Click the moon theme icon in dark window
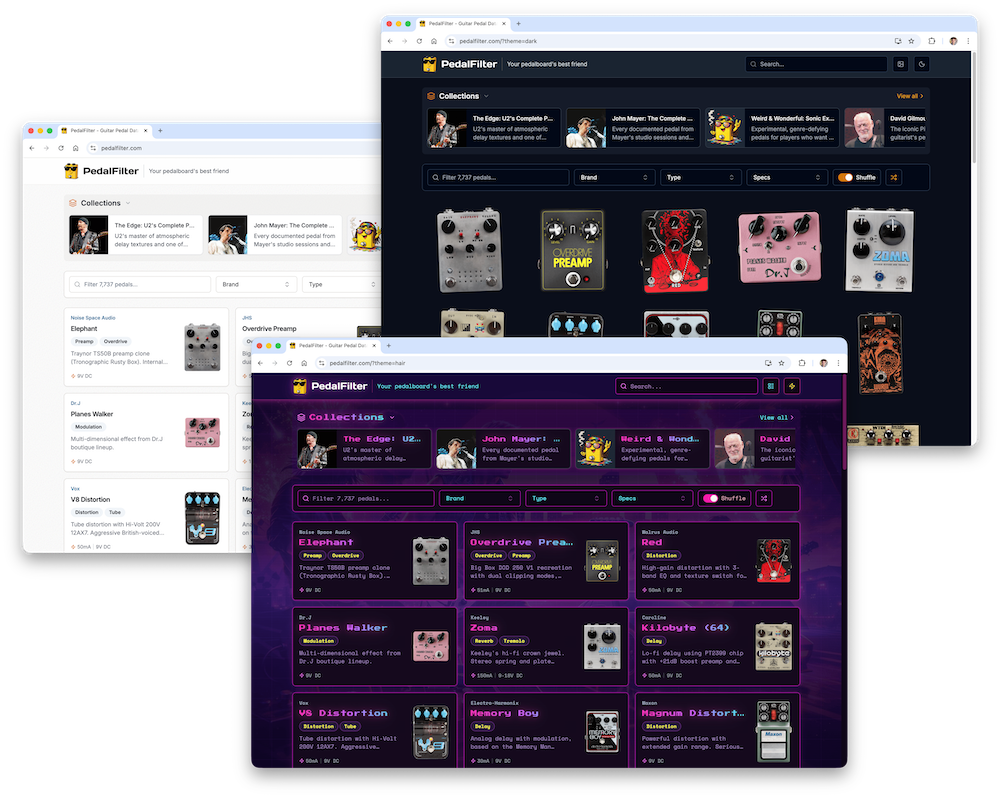The image size is (1000, 798). 922,64
